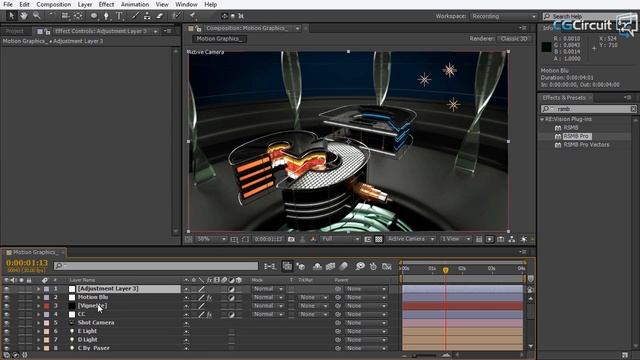This screenshot has height=360, width=640.
Task: Click the timeline current time 0:00:01:13
Action: click(27, 263)
